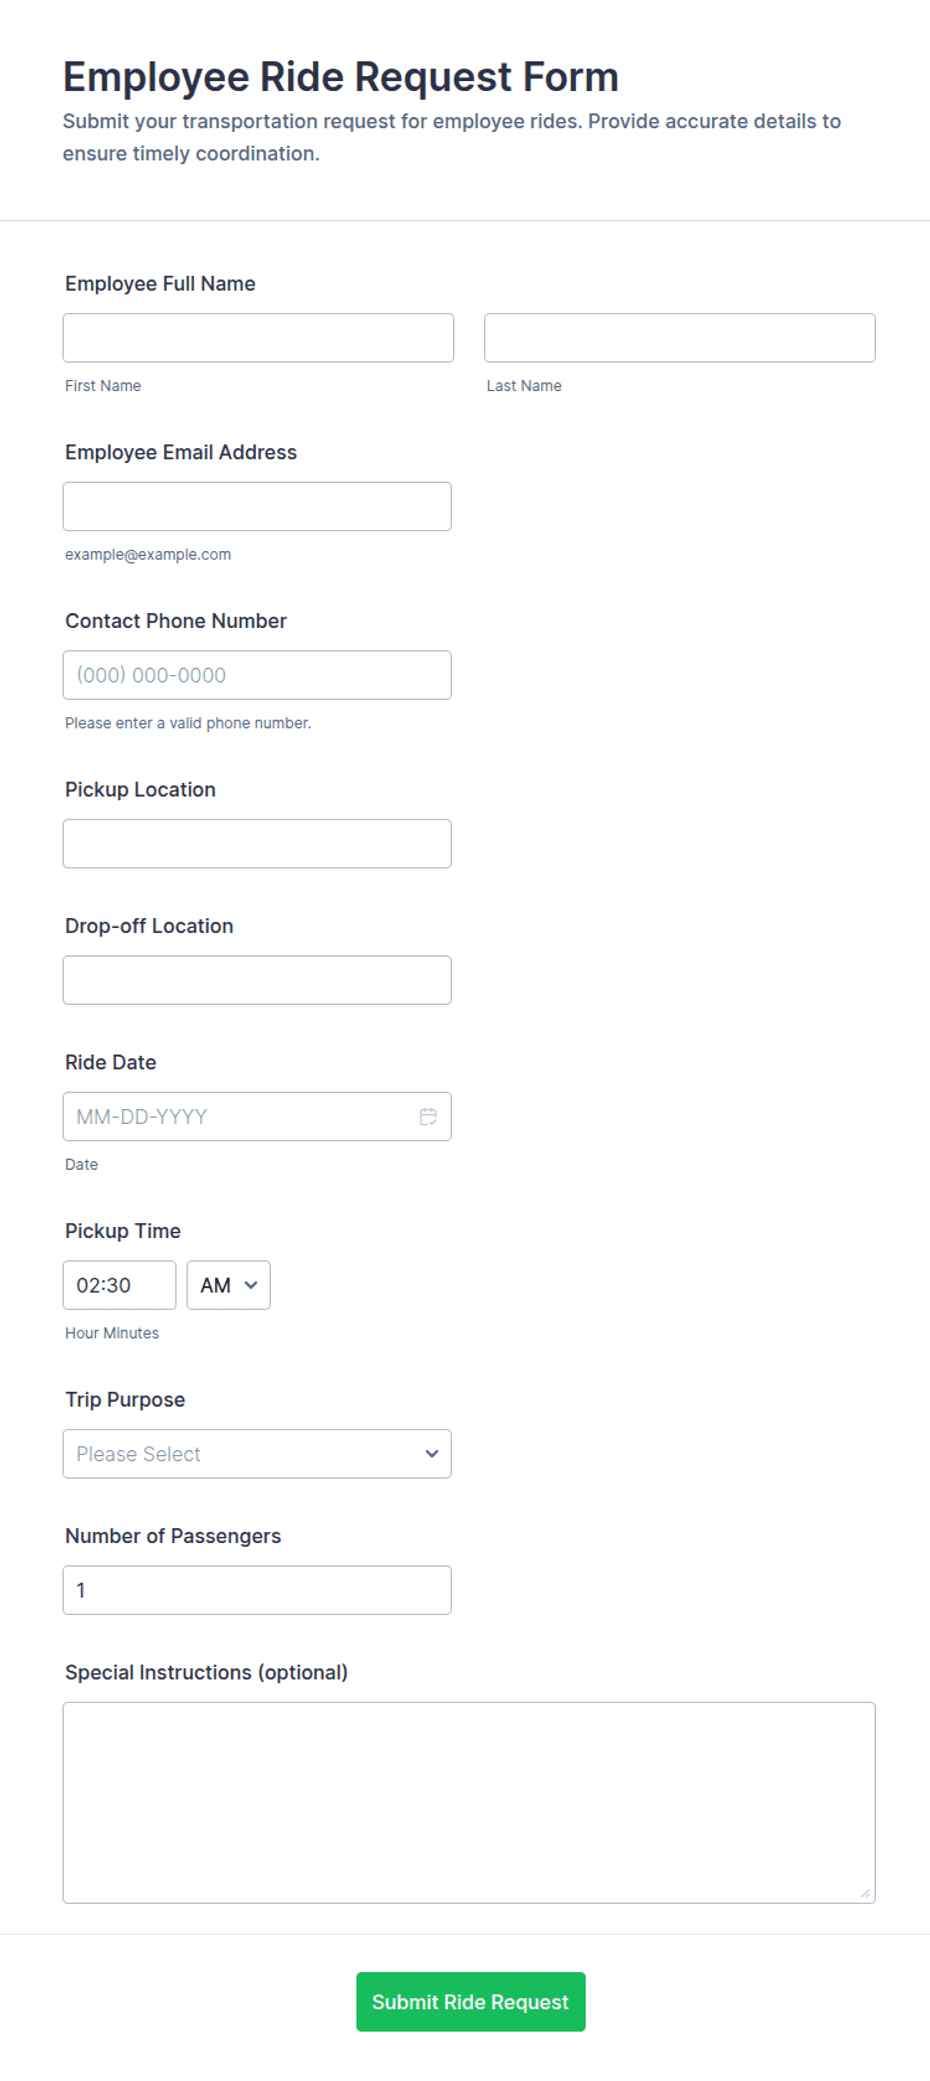The width and height of the screenshot is (930, 2081).
Task: Open the Trip Purpose dropdown
Action: 257,1453
